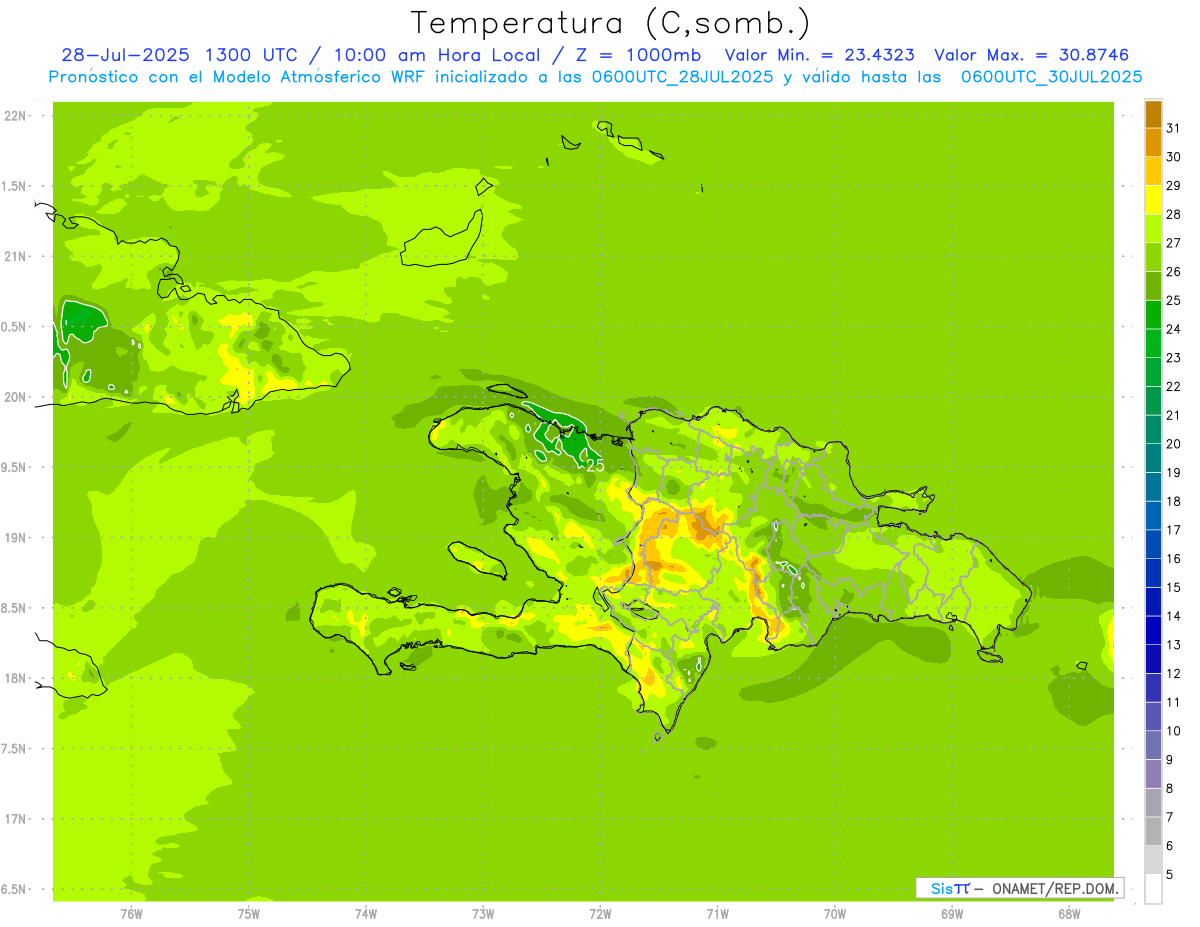Click the '75W' longitude axis label
The height and width of the screenshot is (927, 1200).
249,914
